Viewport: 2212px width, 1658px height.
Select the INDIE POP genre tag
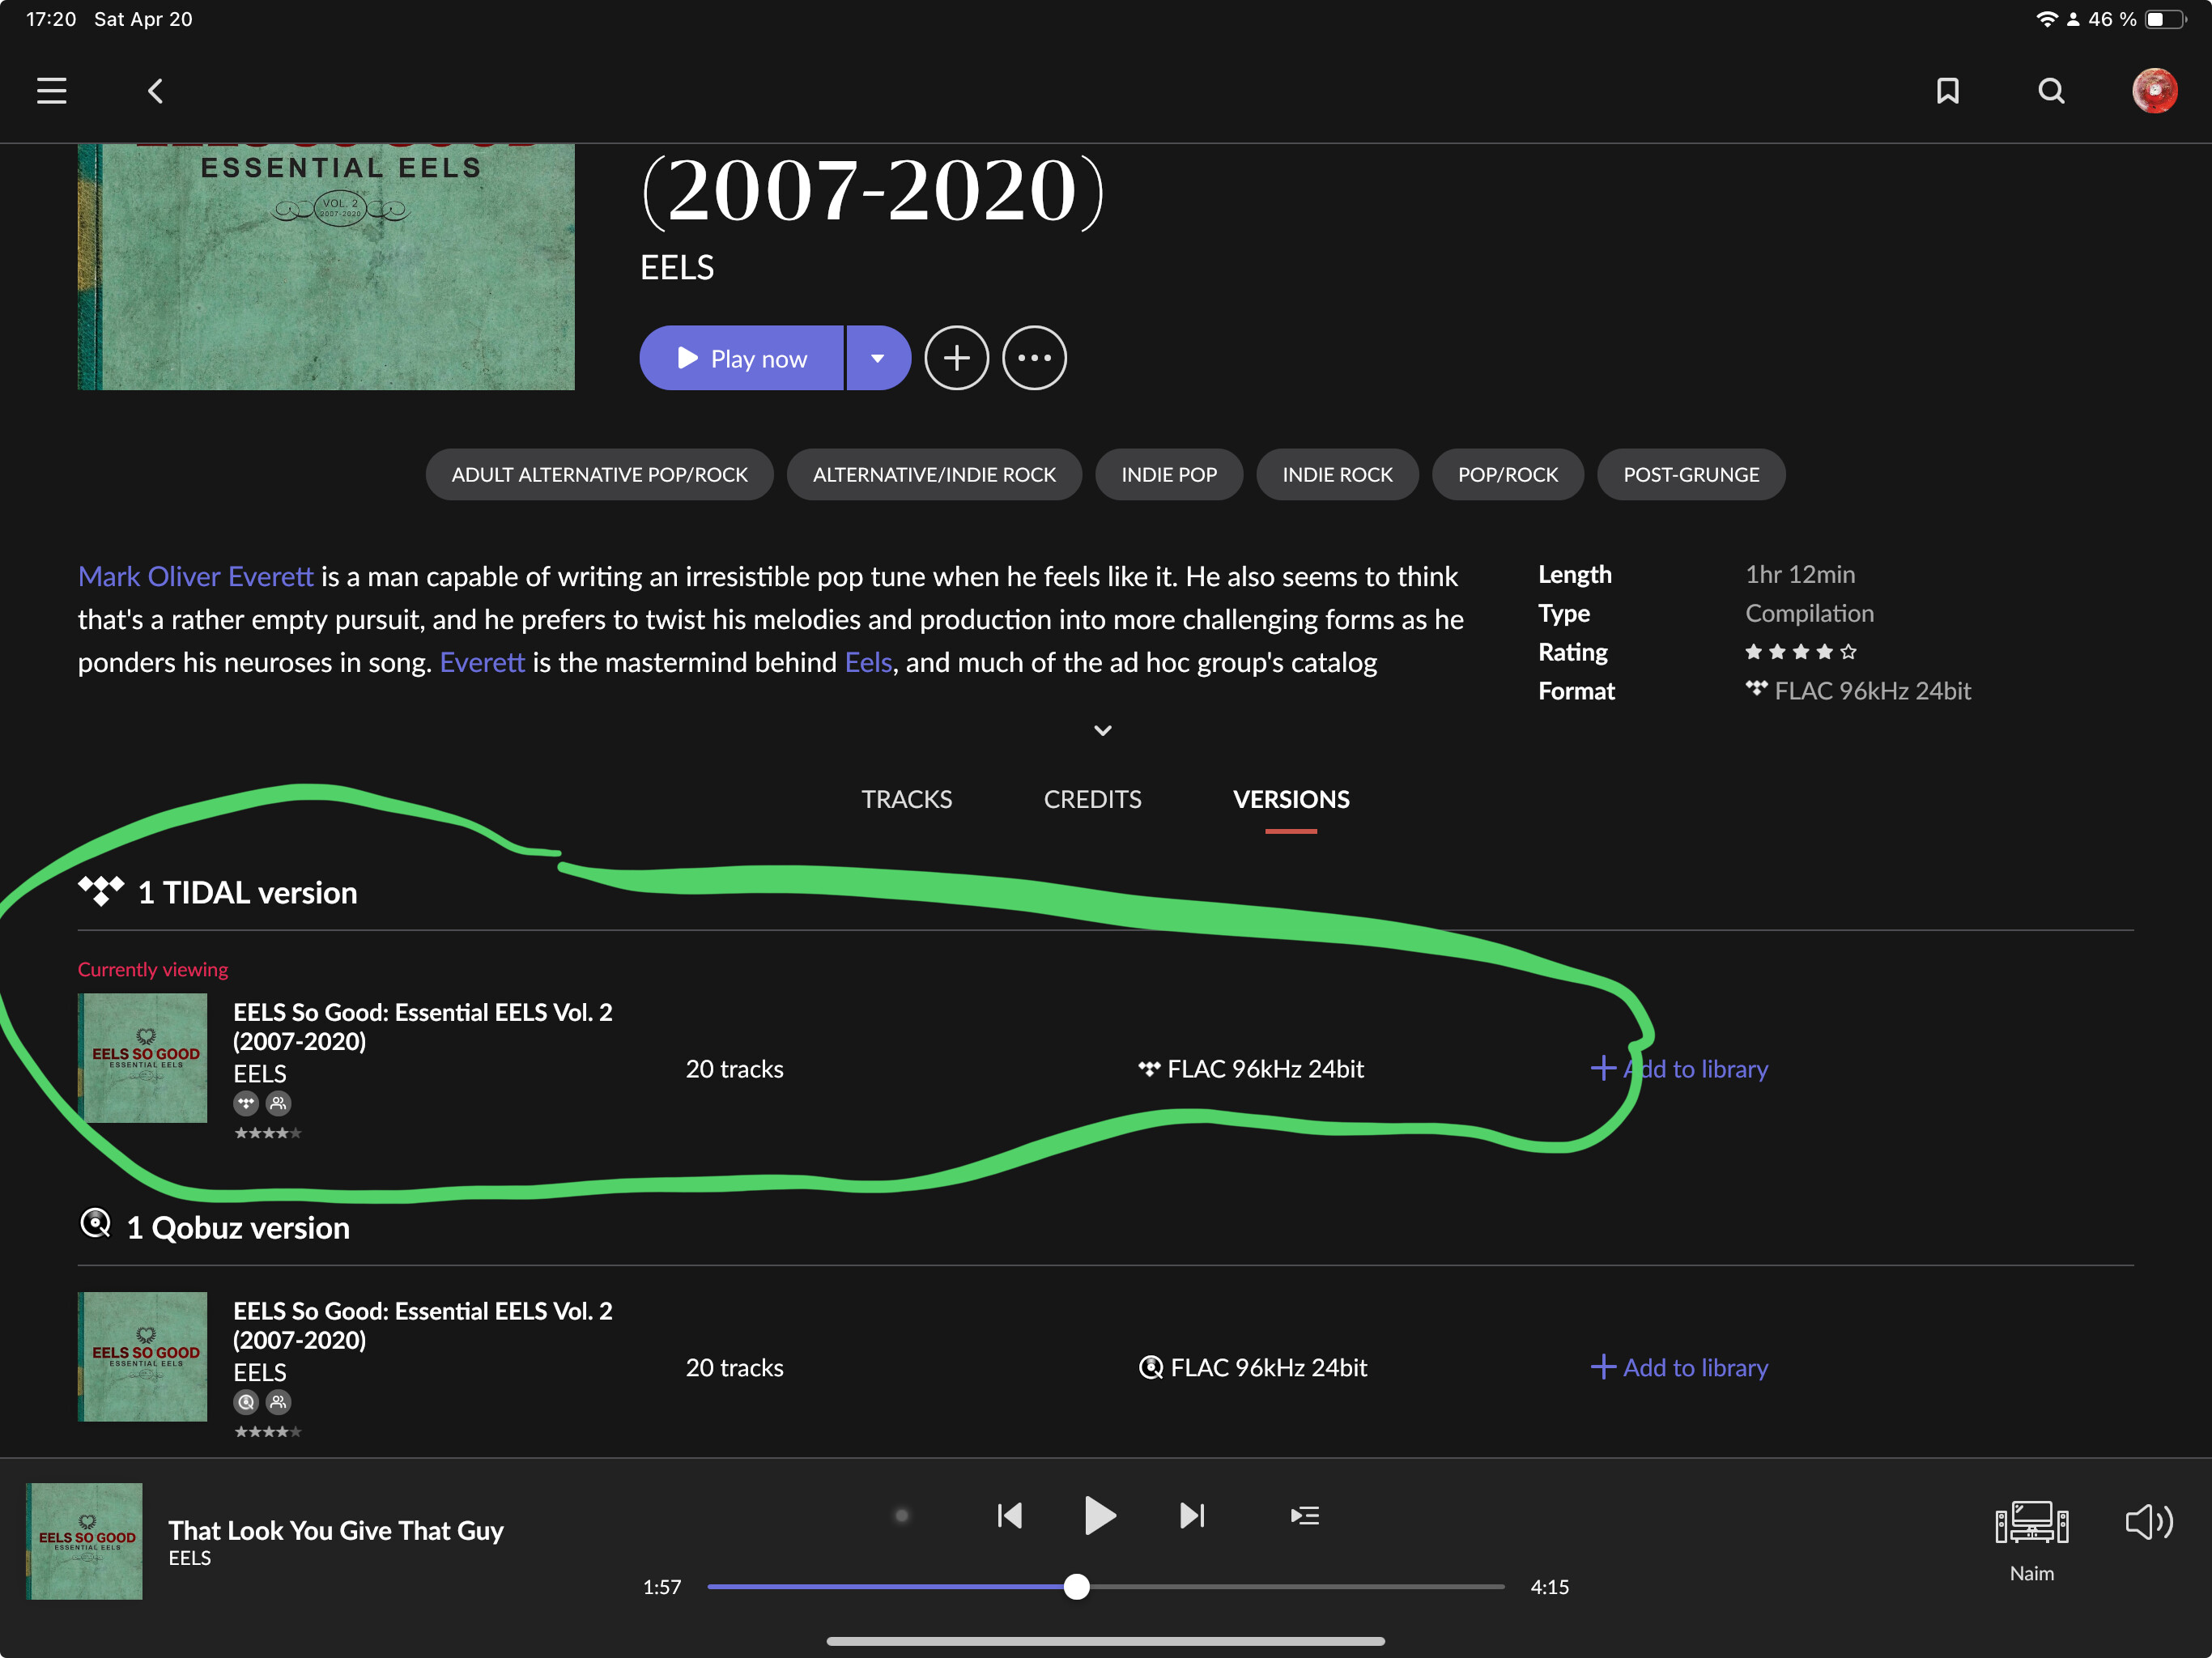pyautogui.click(x=1169, y=474)
